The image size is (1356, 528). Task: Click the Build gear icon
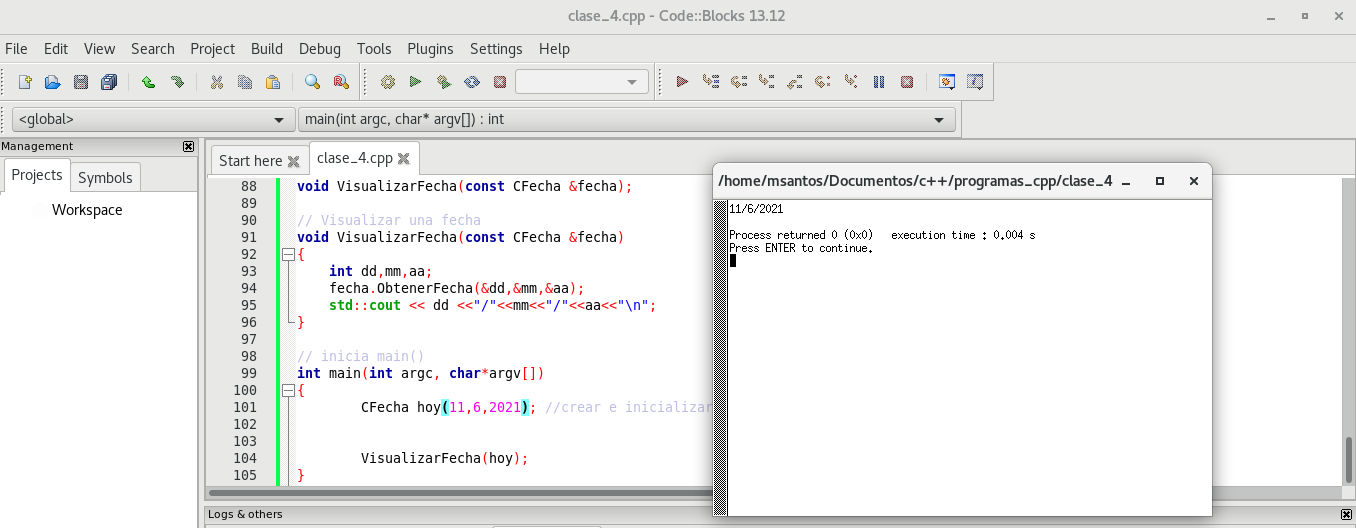tap(388, 82)
